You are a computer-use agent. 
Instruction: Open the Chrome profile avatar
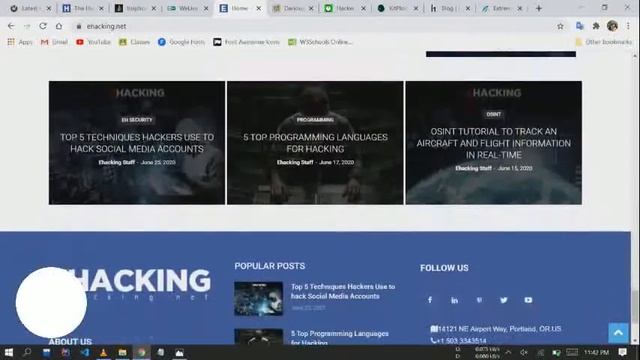pos(612,26)
